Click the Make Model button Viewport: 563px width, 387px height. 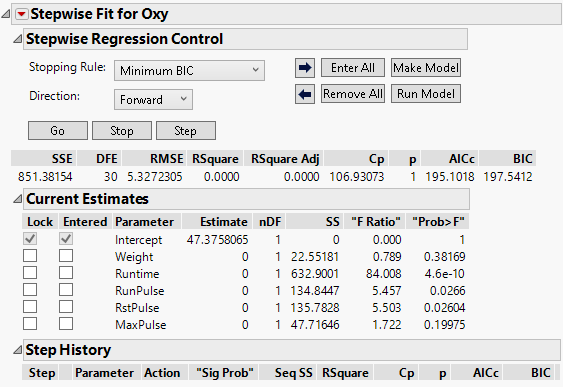click(426, 68)
